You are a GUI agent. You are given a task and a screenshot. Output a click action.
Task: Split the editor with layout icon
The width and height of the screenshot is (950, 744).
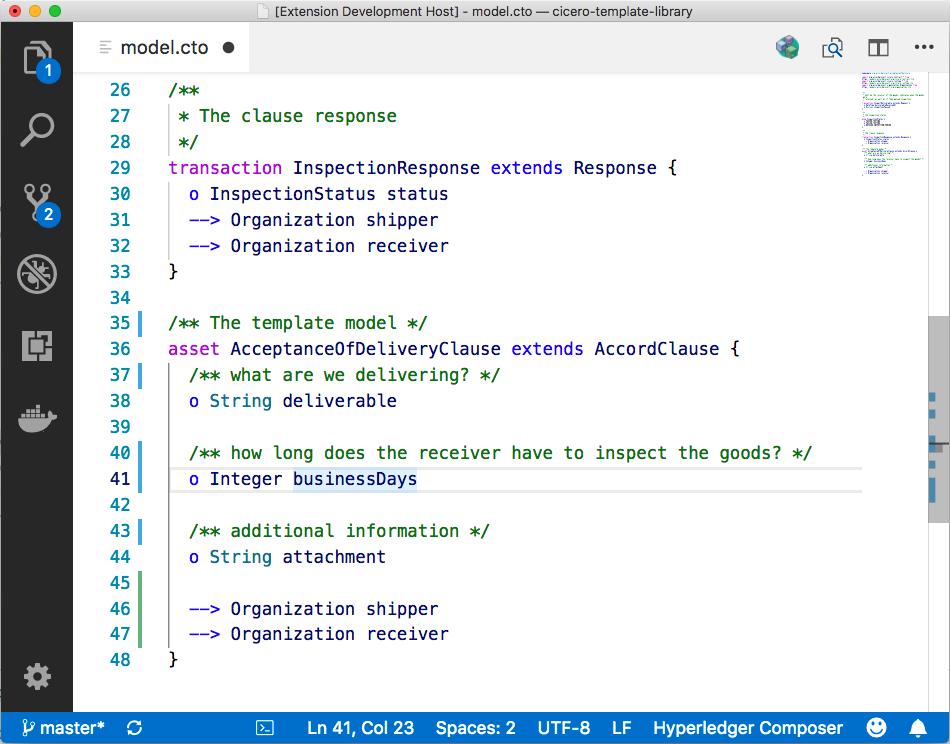pos(878,47)
